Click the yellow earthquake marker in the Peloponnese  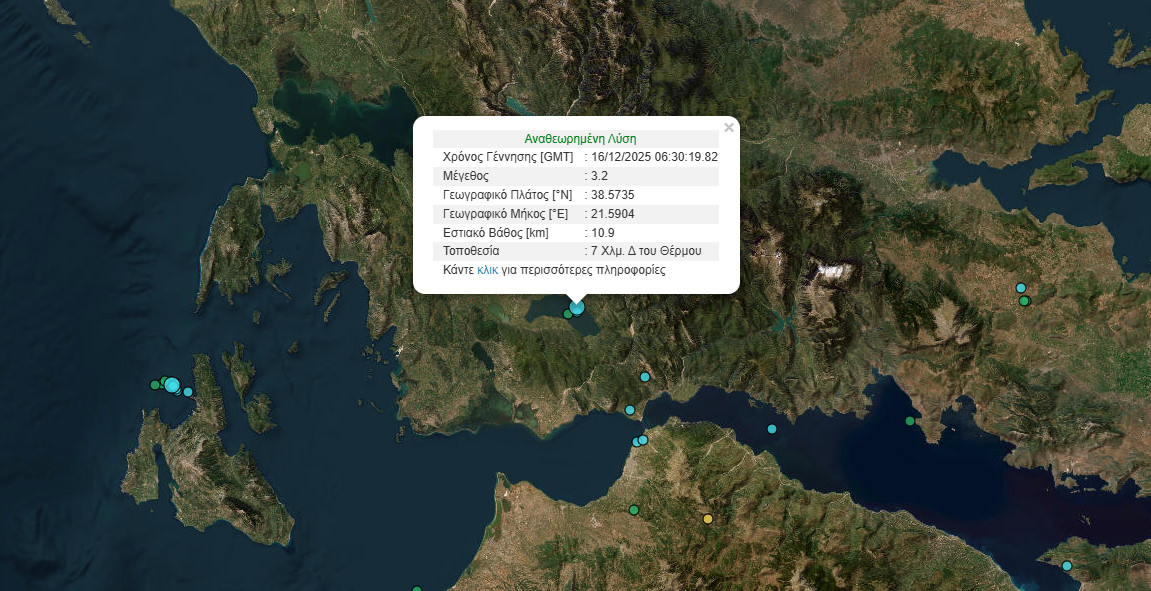708,519
